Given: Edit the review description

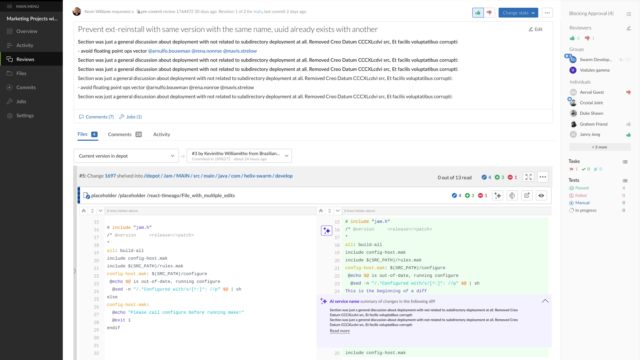Looking at the screenshot, I should click(x=536, y=29).
